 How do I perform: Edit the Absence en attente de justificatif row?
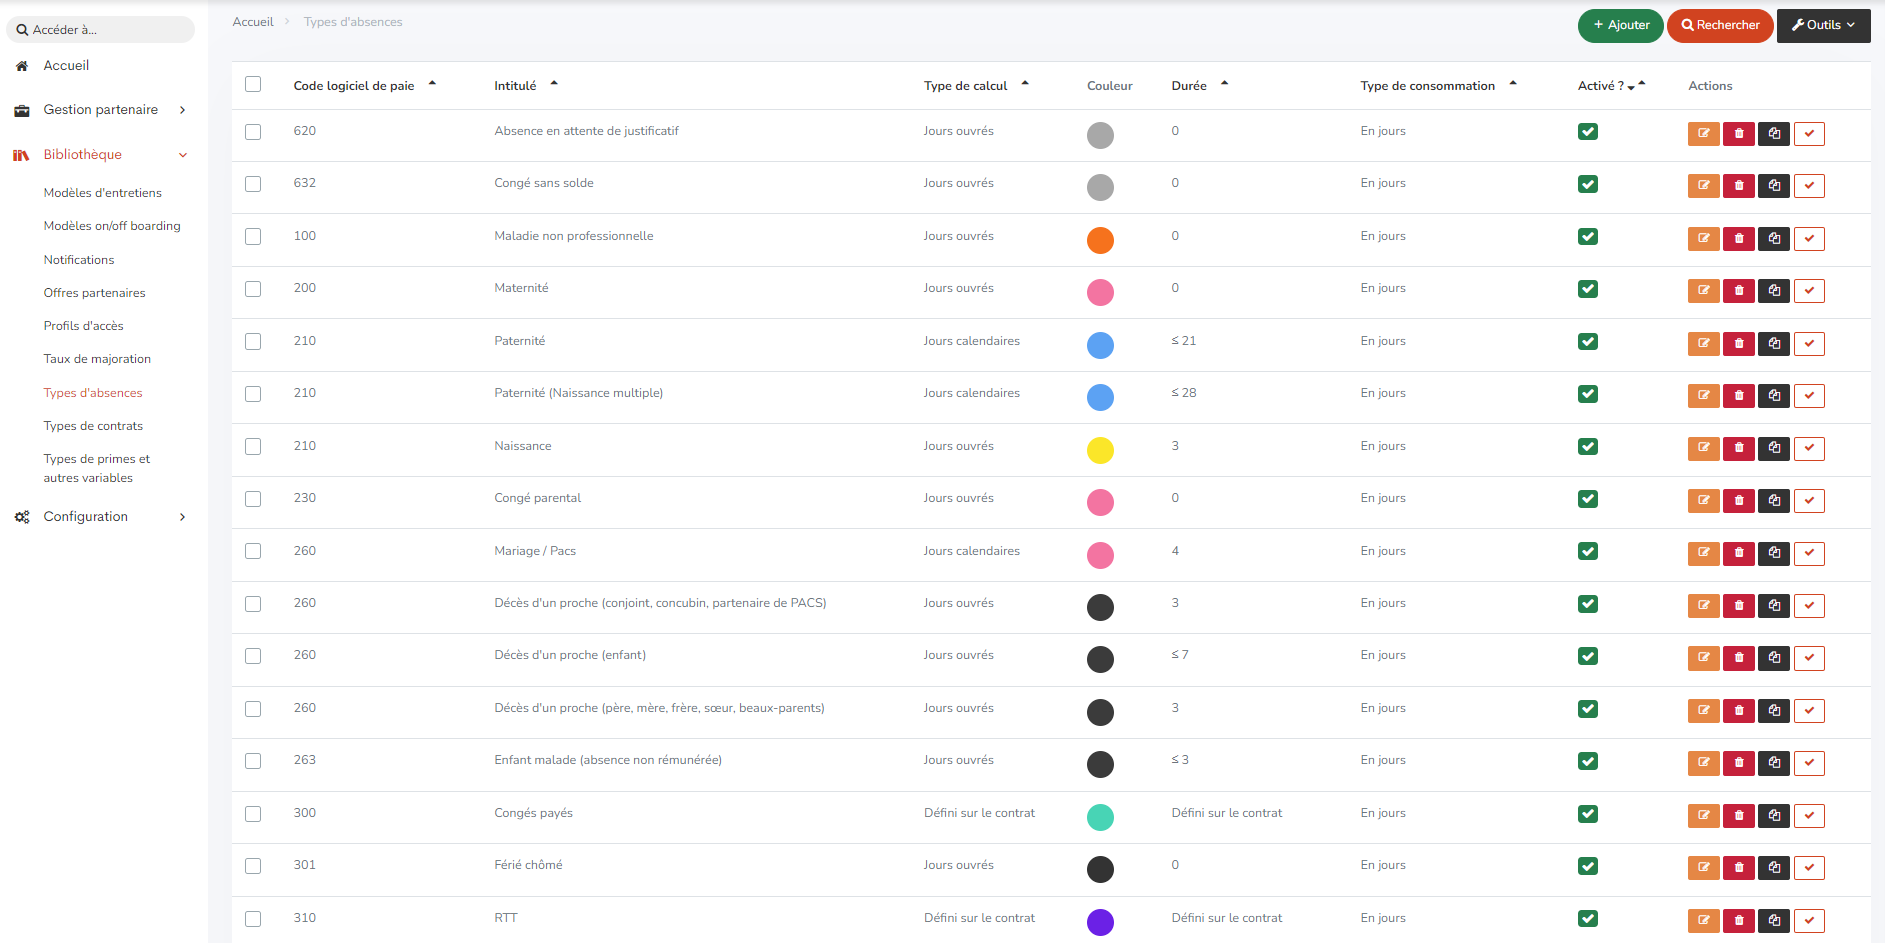[x=1703, y=134]
